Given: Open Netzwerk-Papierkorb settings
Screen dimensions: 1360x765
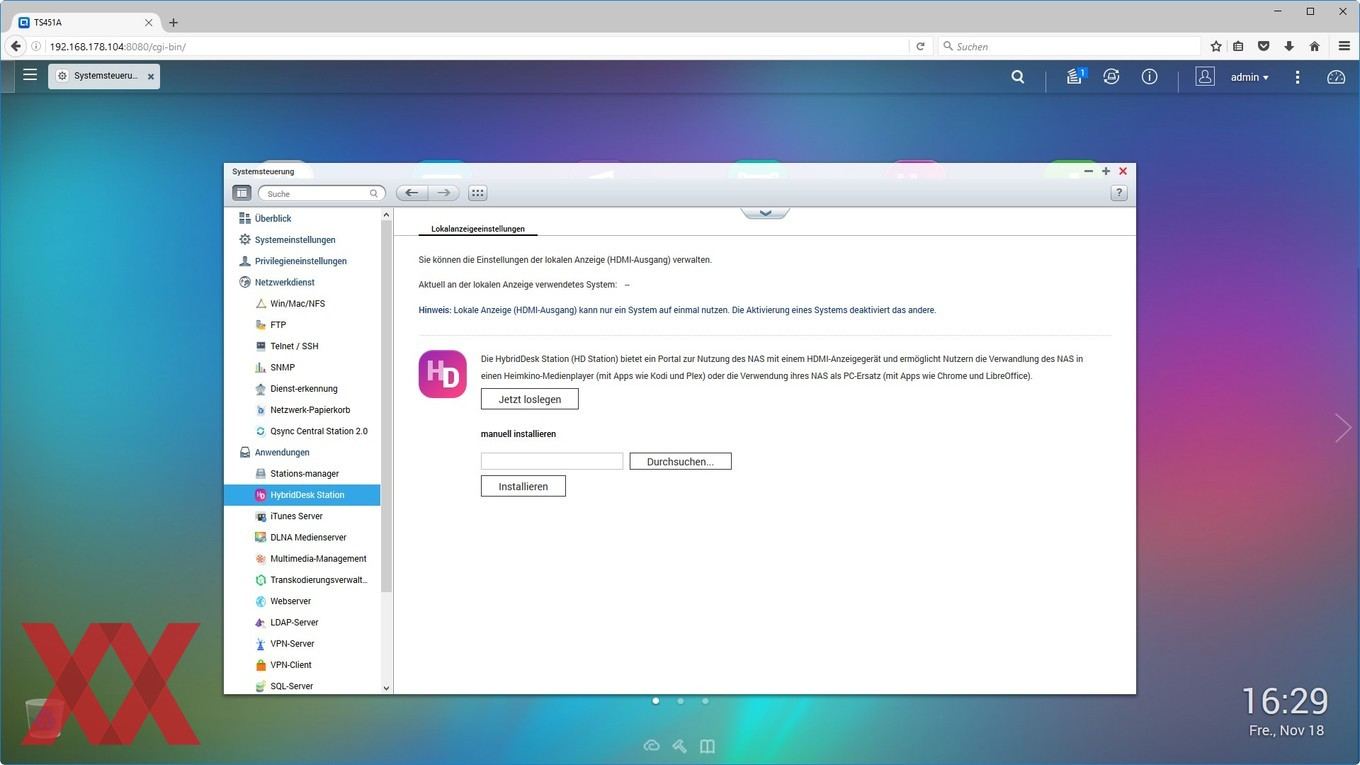Looking at the screenshot, I should [x=310, y=410].
